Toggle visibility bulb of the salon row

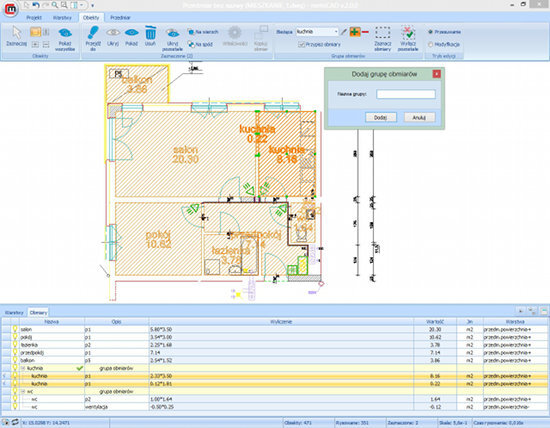point(15,329)
